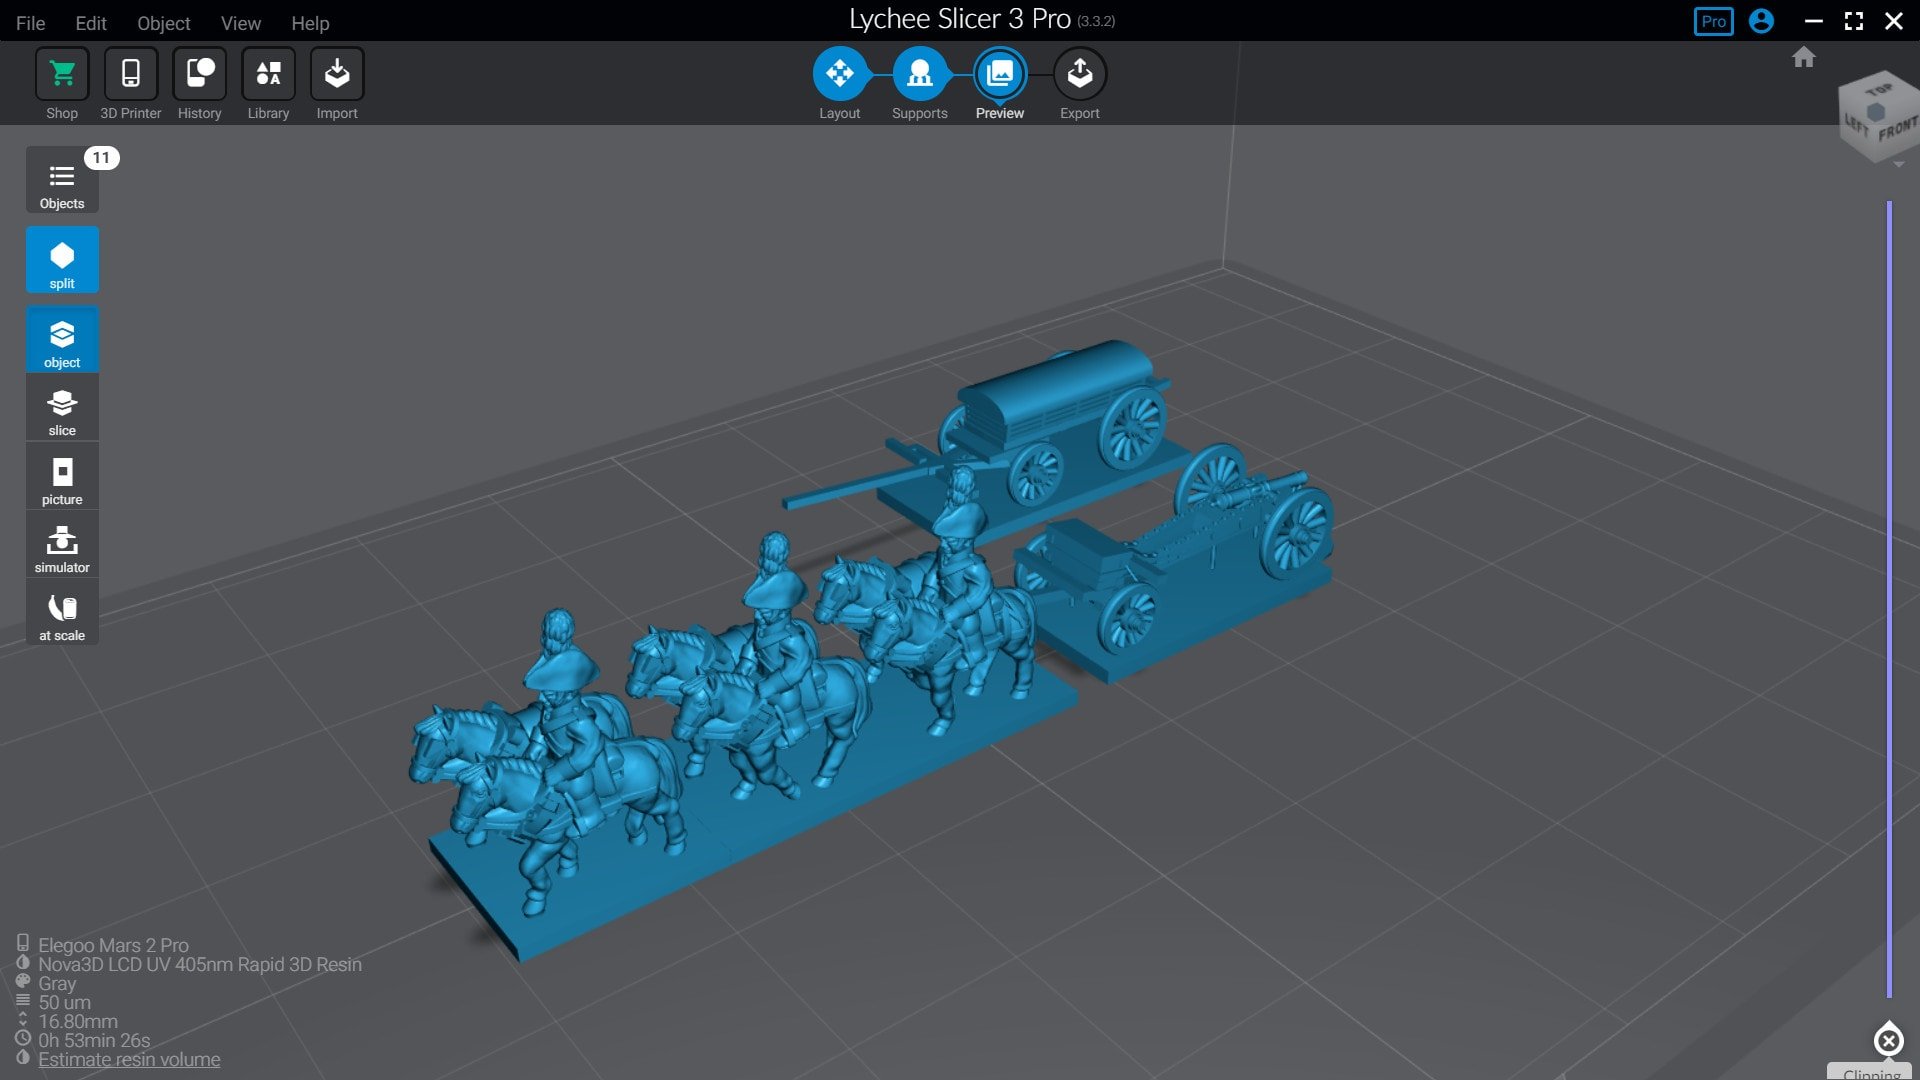This screenshot has width=1920, height=1080.
Task: Select the slice preview mode
Action: click(62, 409)
